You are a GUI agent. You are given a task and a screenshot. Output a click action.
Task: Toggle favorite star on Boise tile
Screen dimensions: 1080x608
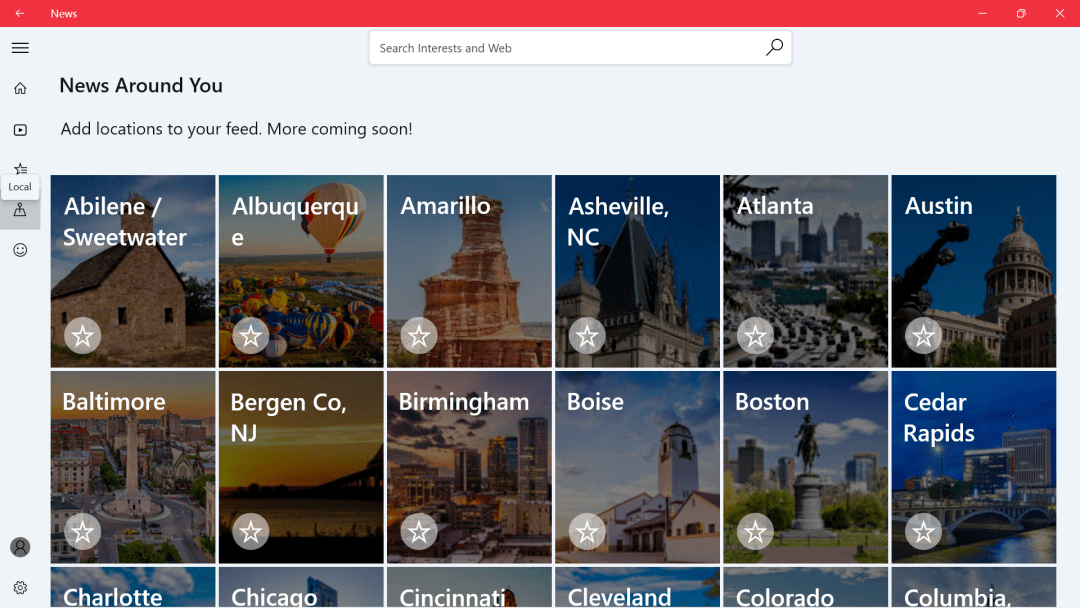click(587, 532)
